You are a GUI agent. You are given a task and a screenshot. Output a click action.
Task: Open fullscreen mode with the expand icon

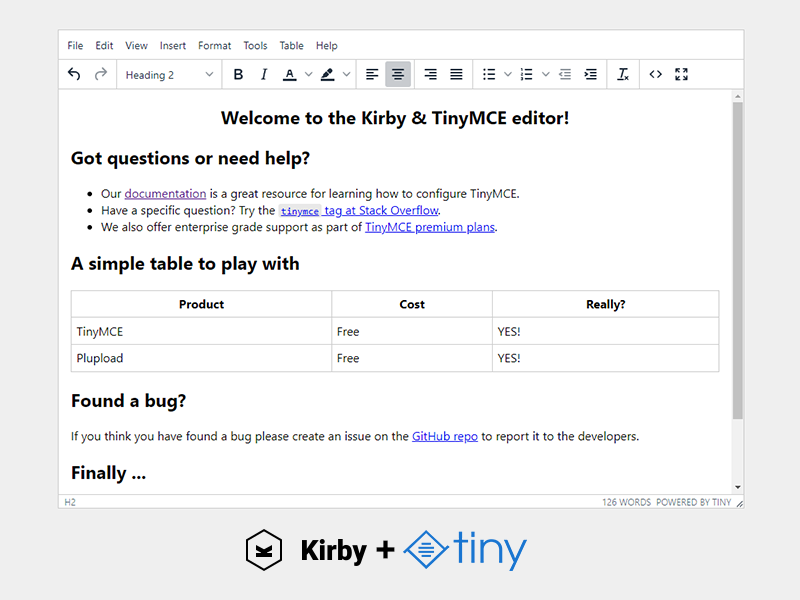pyautogui.click(x=682, y=74)
